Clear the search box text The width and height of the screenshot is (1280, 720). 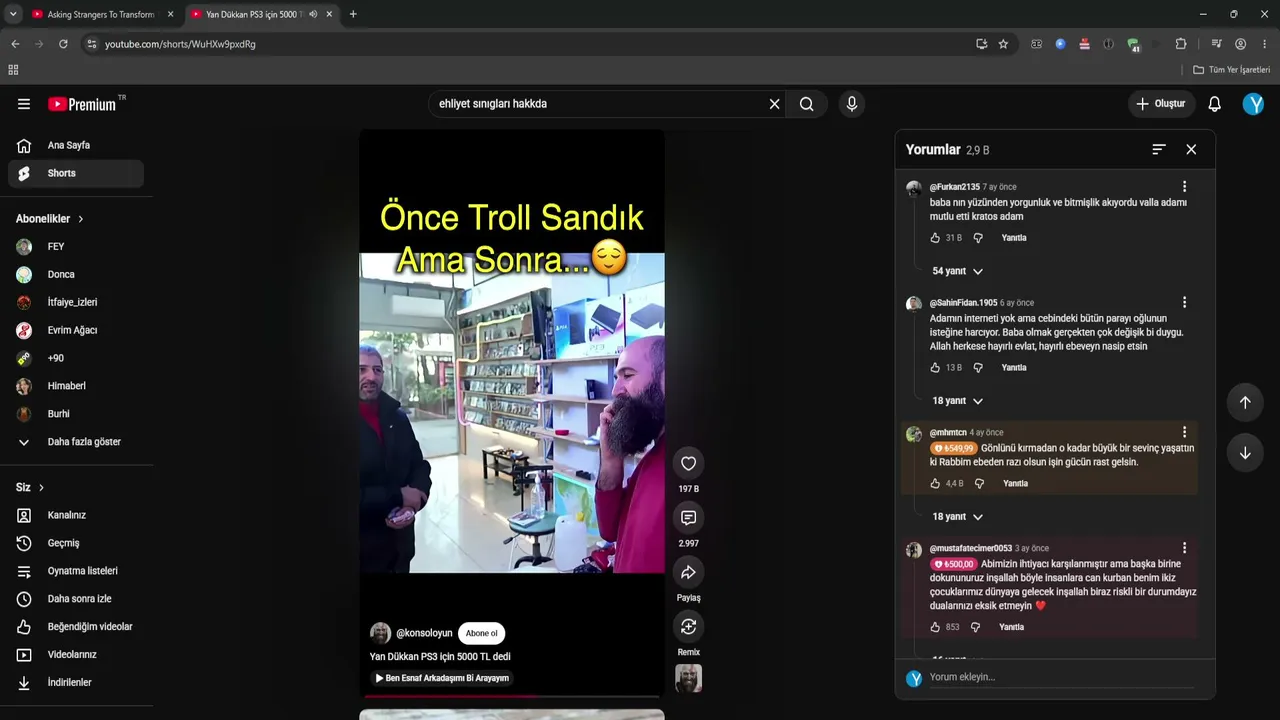point(774,104)
